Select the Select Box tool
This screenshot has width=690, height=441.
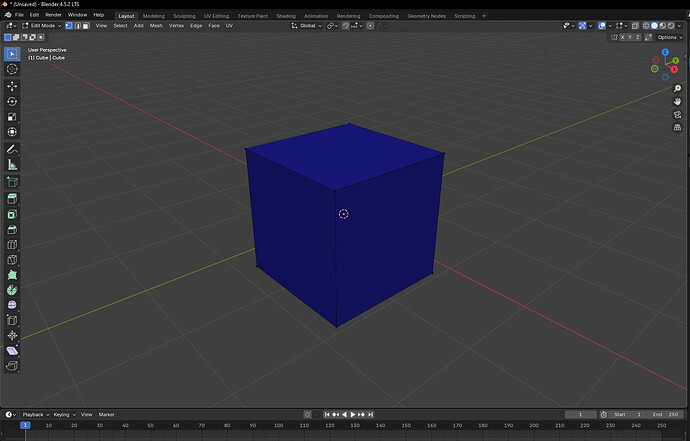pos(12,54)
